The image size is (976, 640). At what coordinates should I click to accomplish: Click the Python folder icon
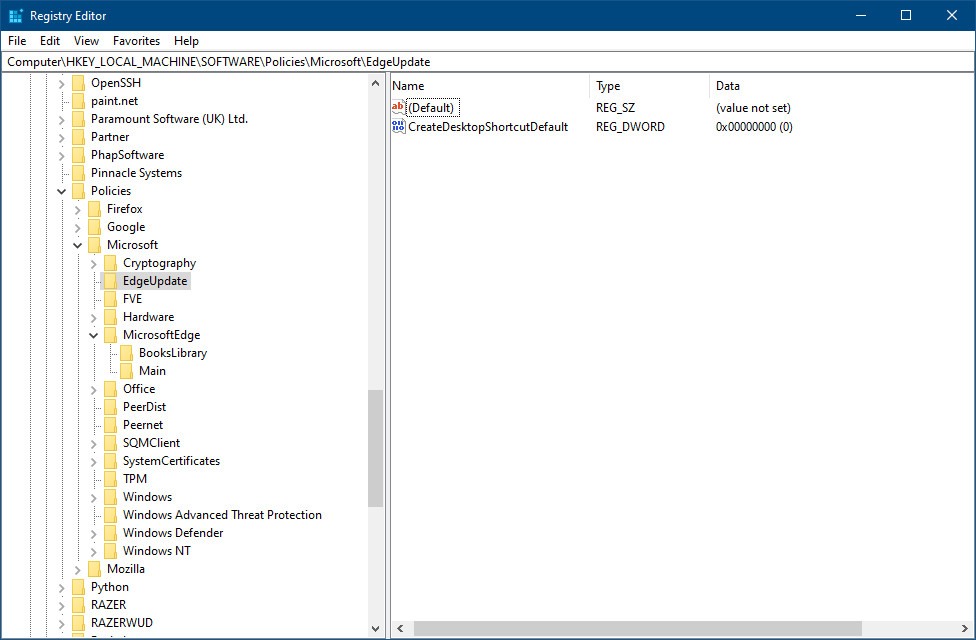pos(78,588)
